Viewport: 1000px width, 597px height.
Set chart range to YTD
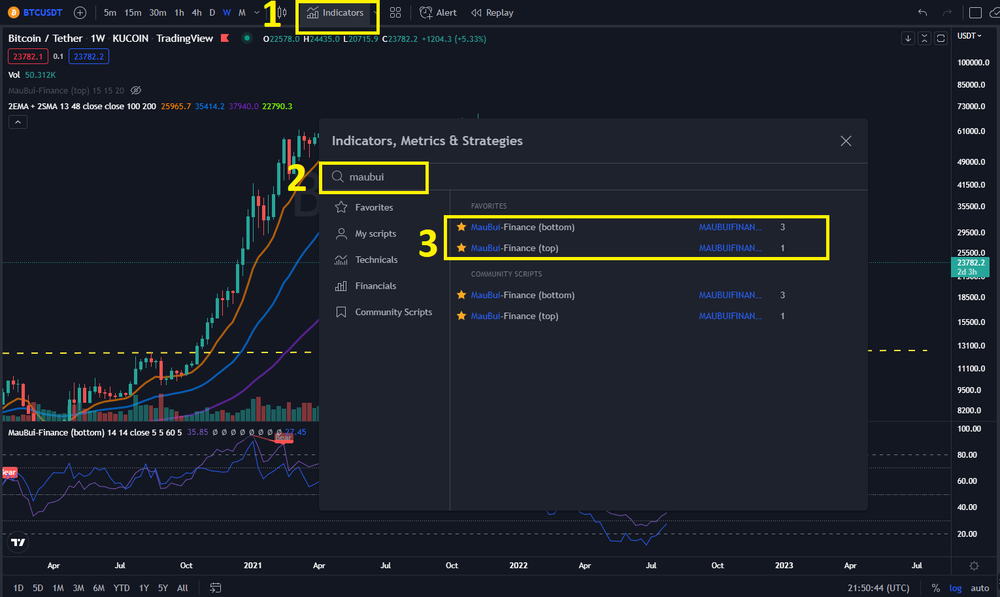(121, 587)
